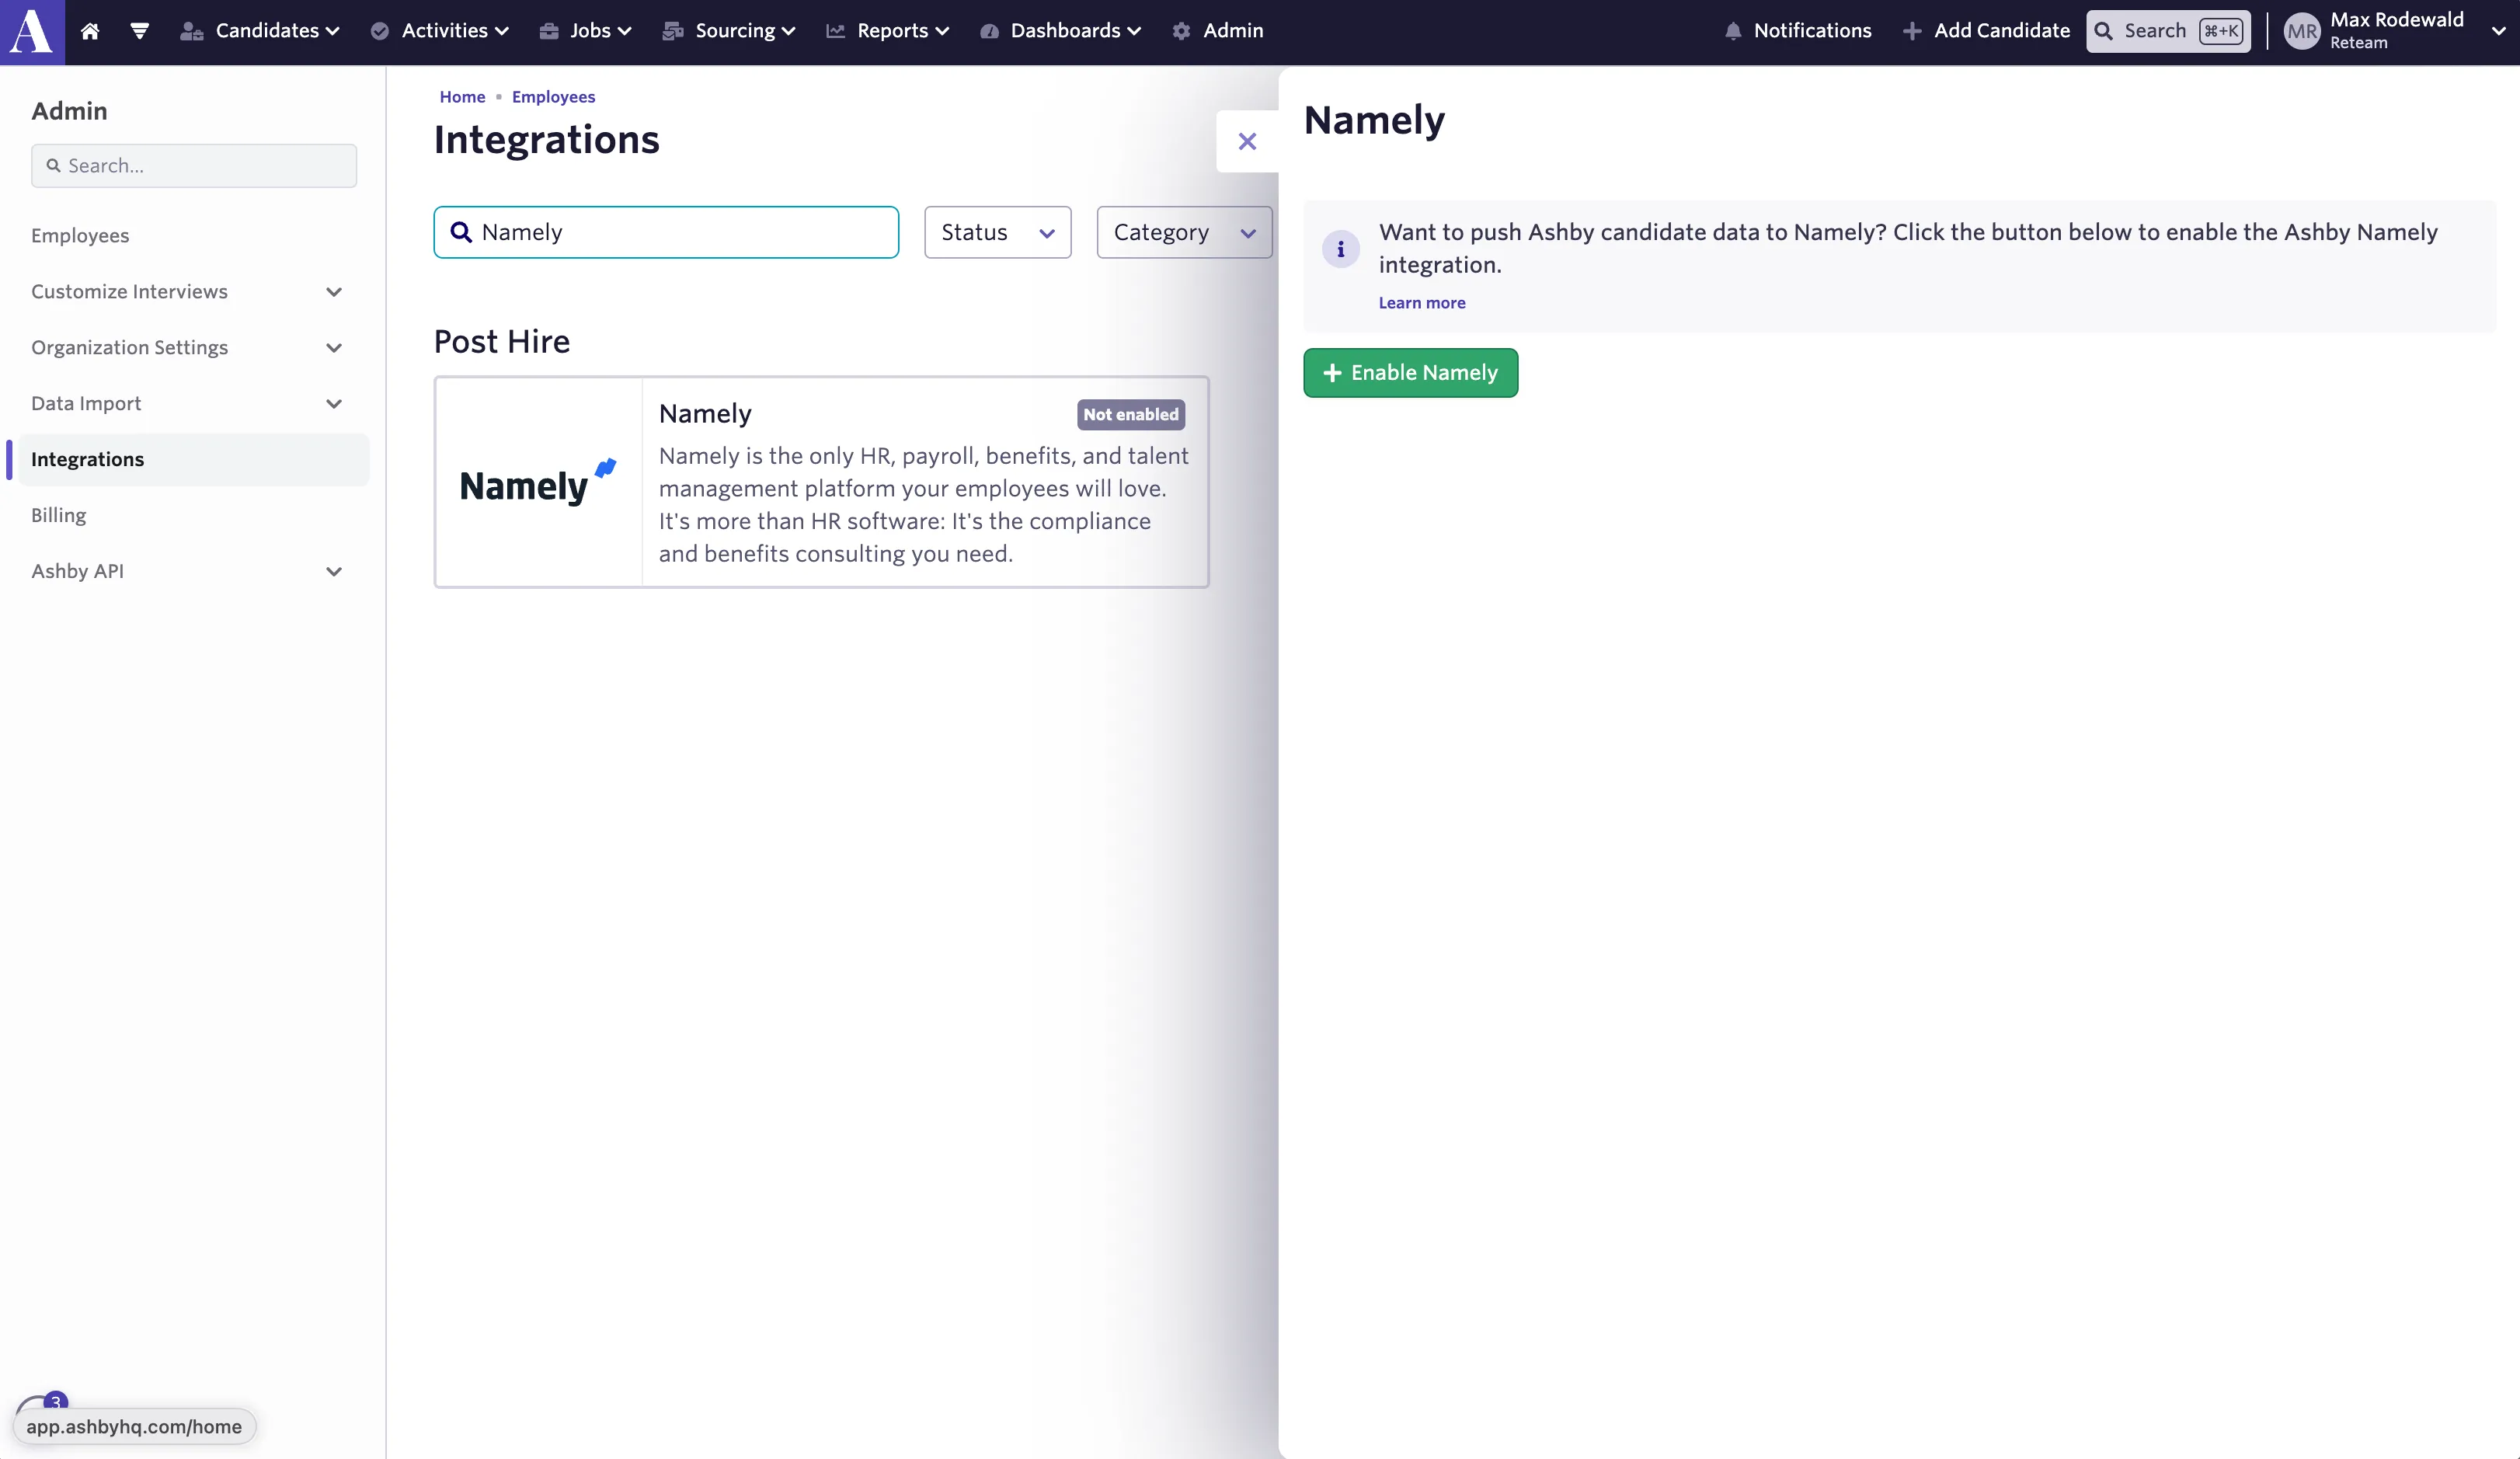Open the Reports menu

point(887,31)
